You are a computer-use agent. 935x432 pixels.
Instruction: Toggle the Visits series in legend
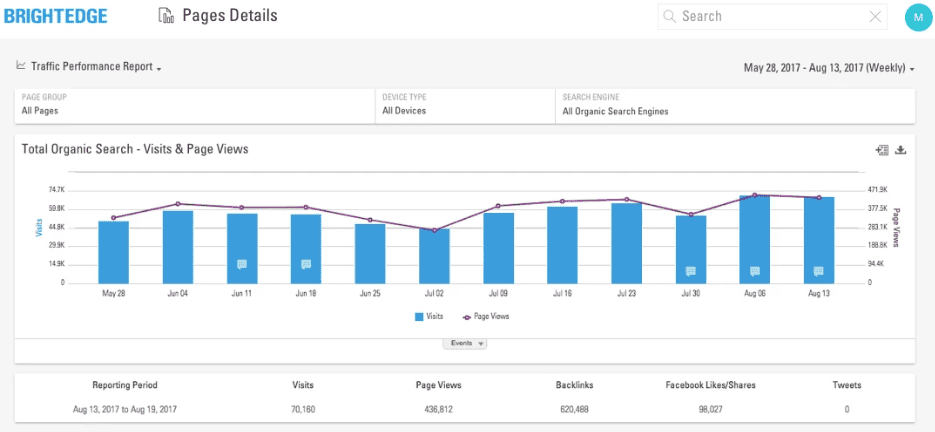point(429,316)
